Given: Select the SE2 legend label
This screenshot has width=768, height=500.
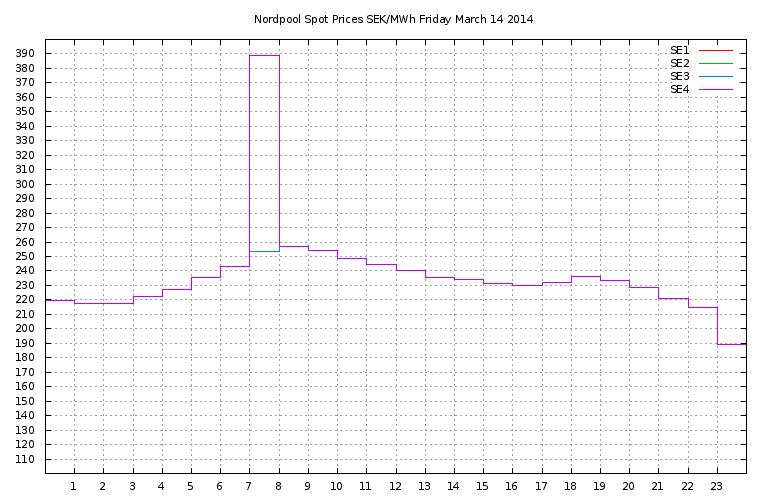Looking at the screenshot, I should [679, 63].
